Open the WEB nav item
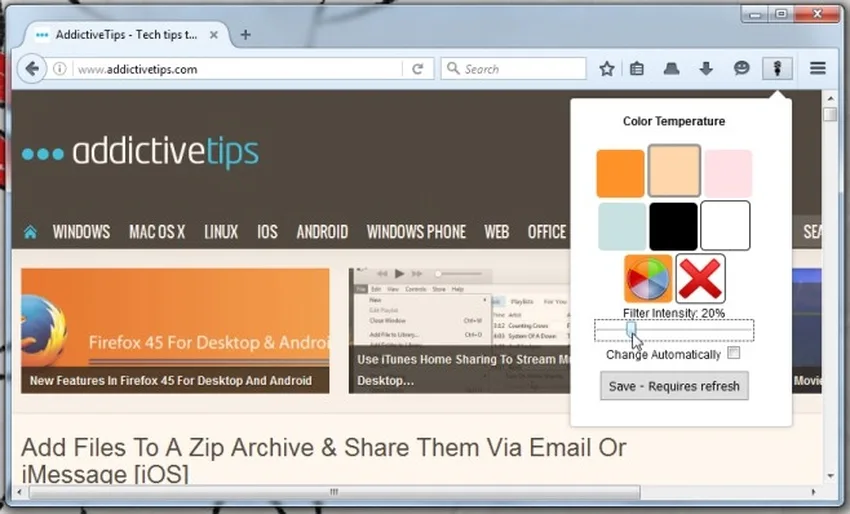 pyautogui.click(x=497, y=232)
